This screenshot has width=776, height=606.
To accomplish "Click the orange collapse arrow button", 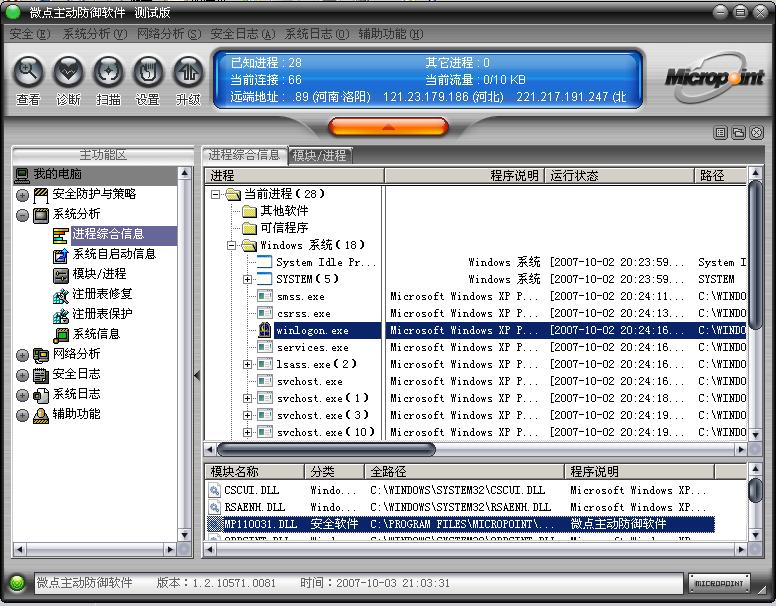I will (x=388, y=127).
